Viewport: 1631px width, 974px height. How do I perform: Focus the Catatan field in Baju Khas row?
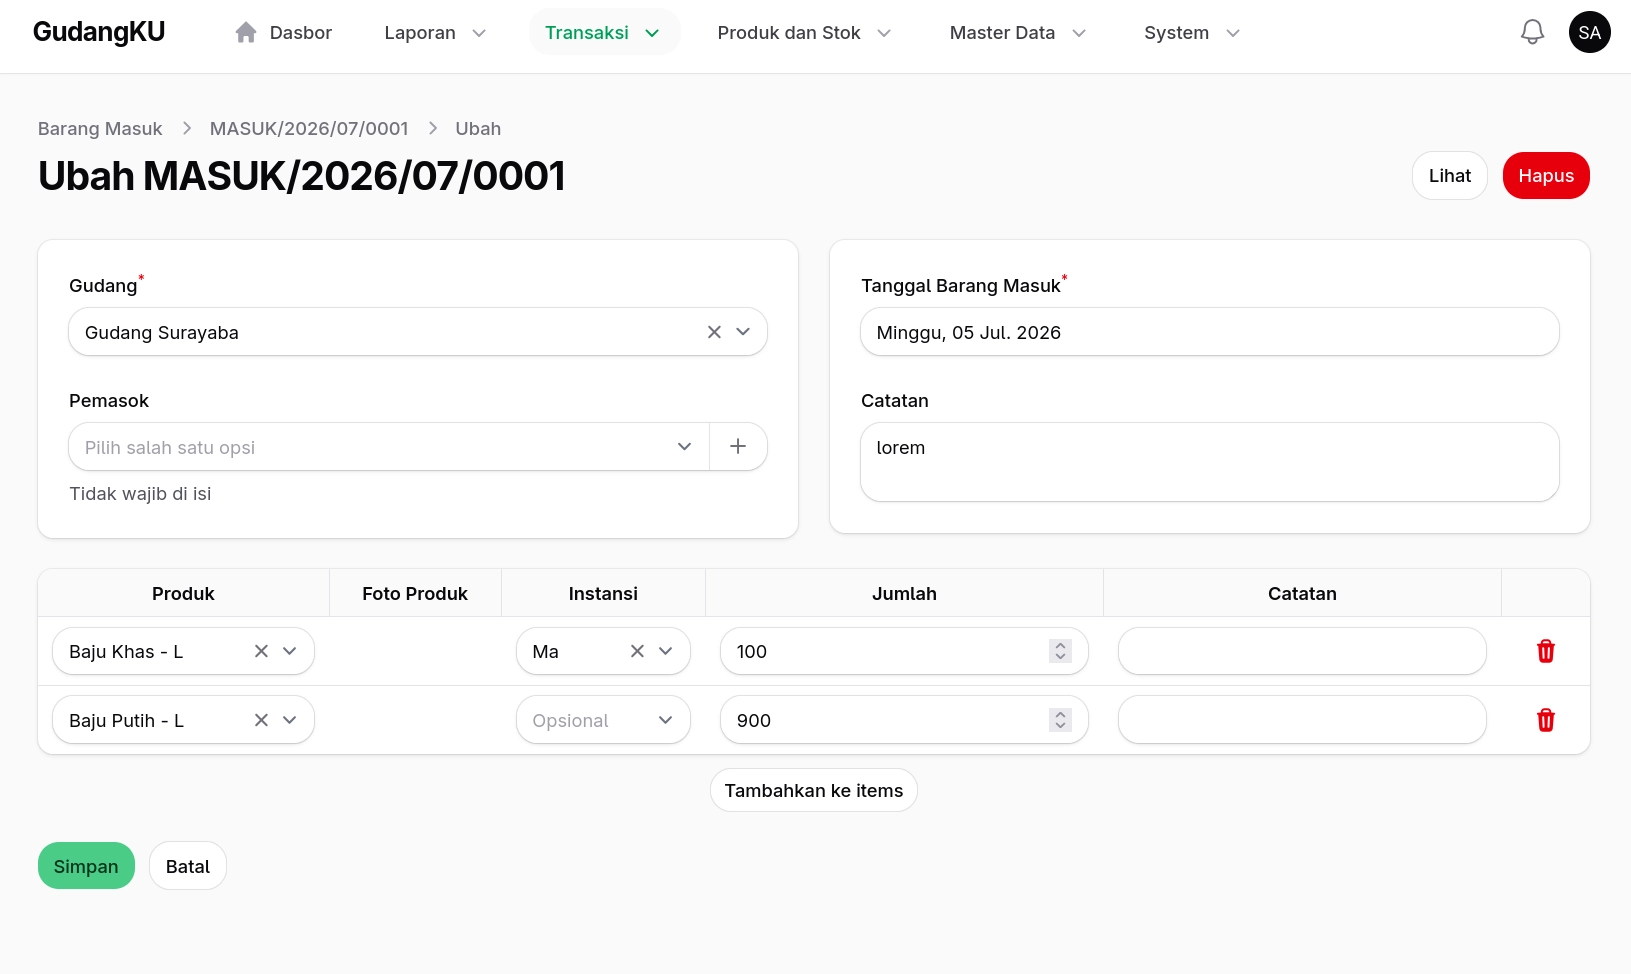pyautogui.click(x=1302, y=651)
